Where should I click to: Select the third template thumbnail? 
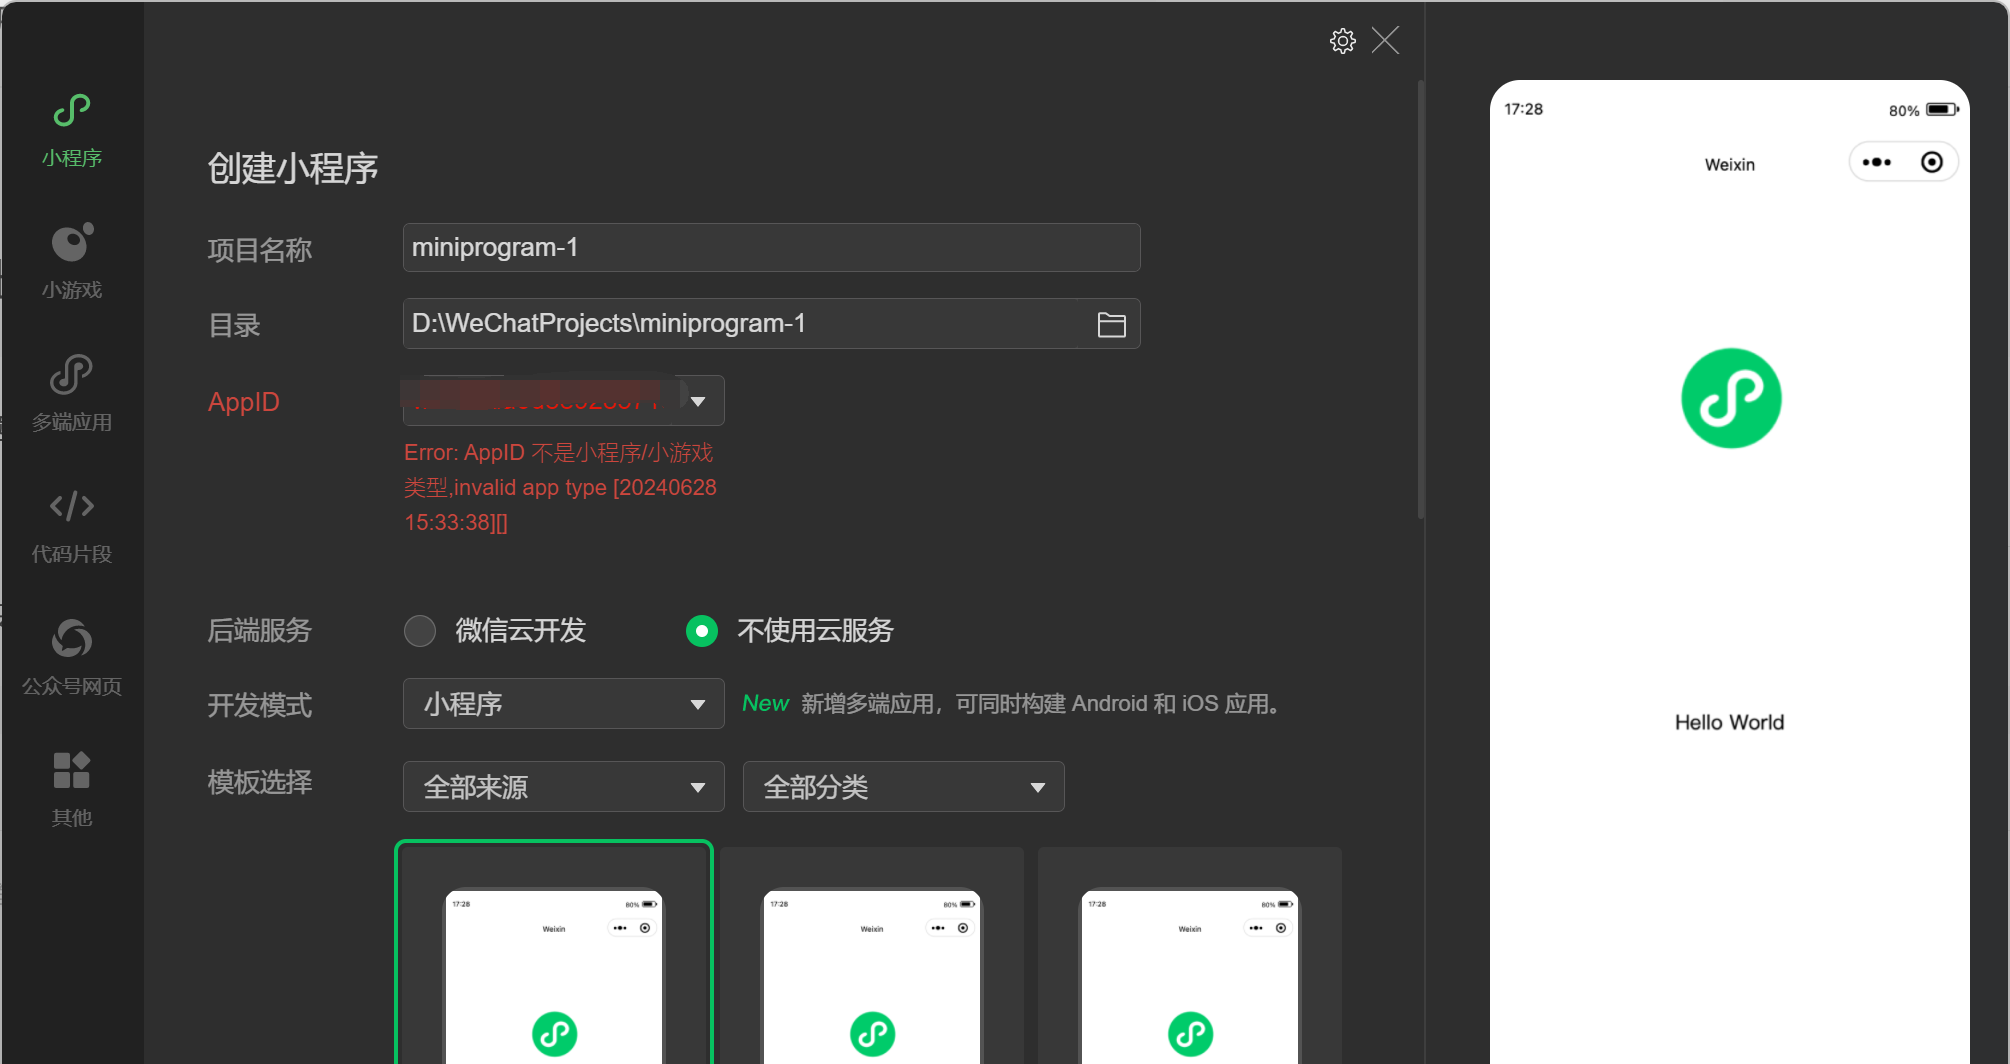(1190, 956)
